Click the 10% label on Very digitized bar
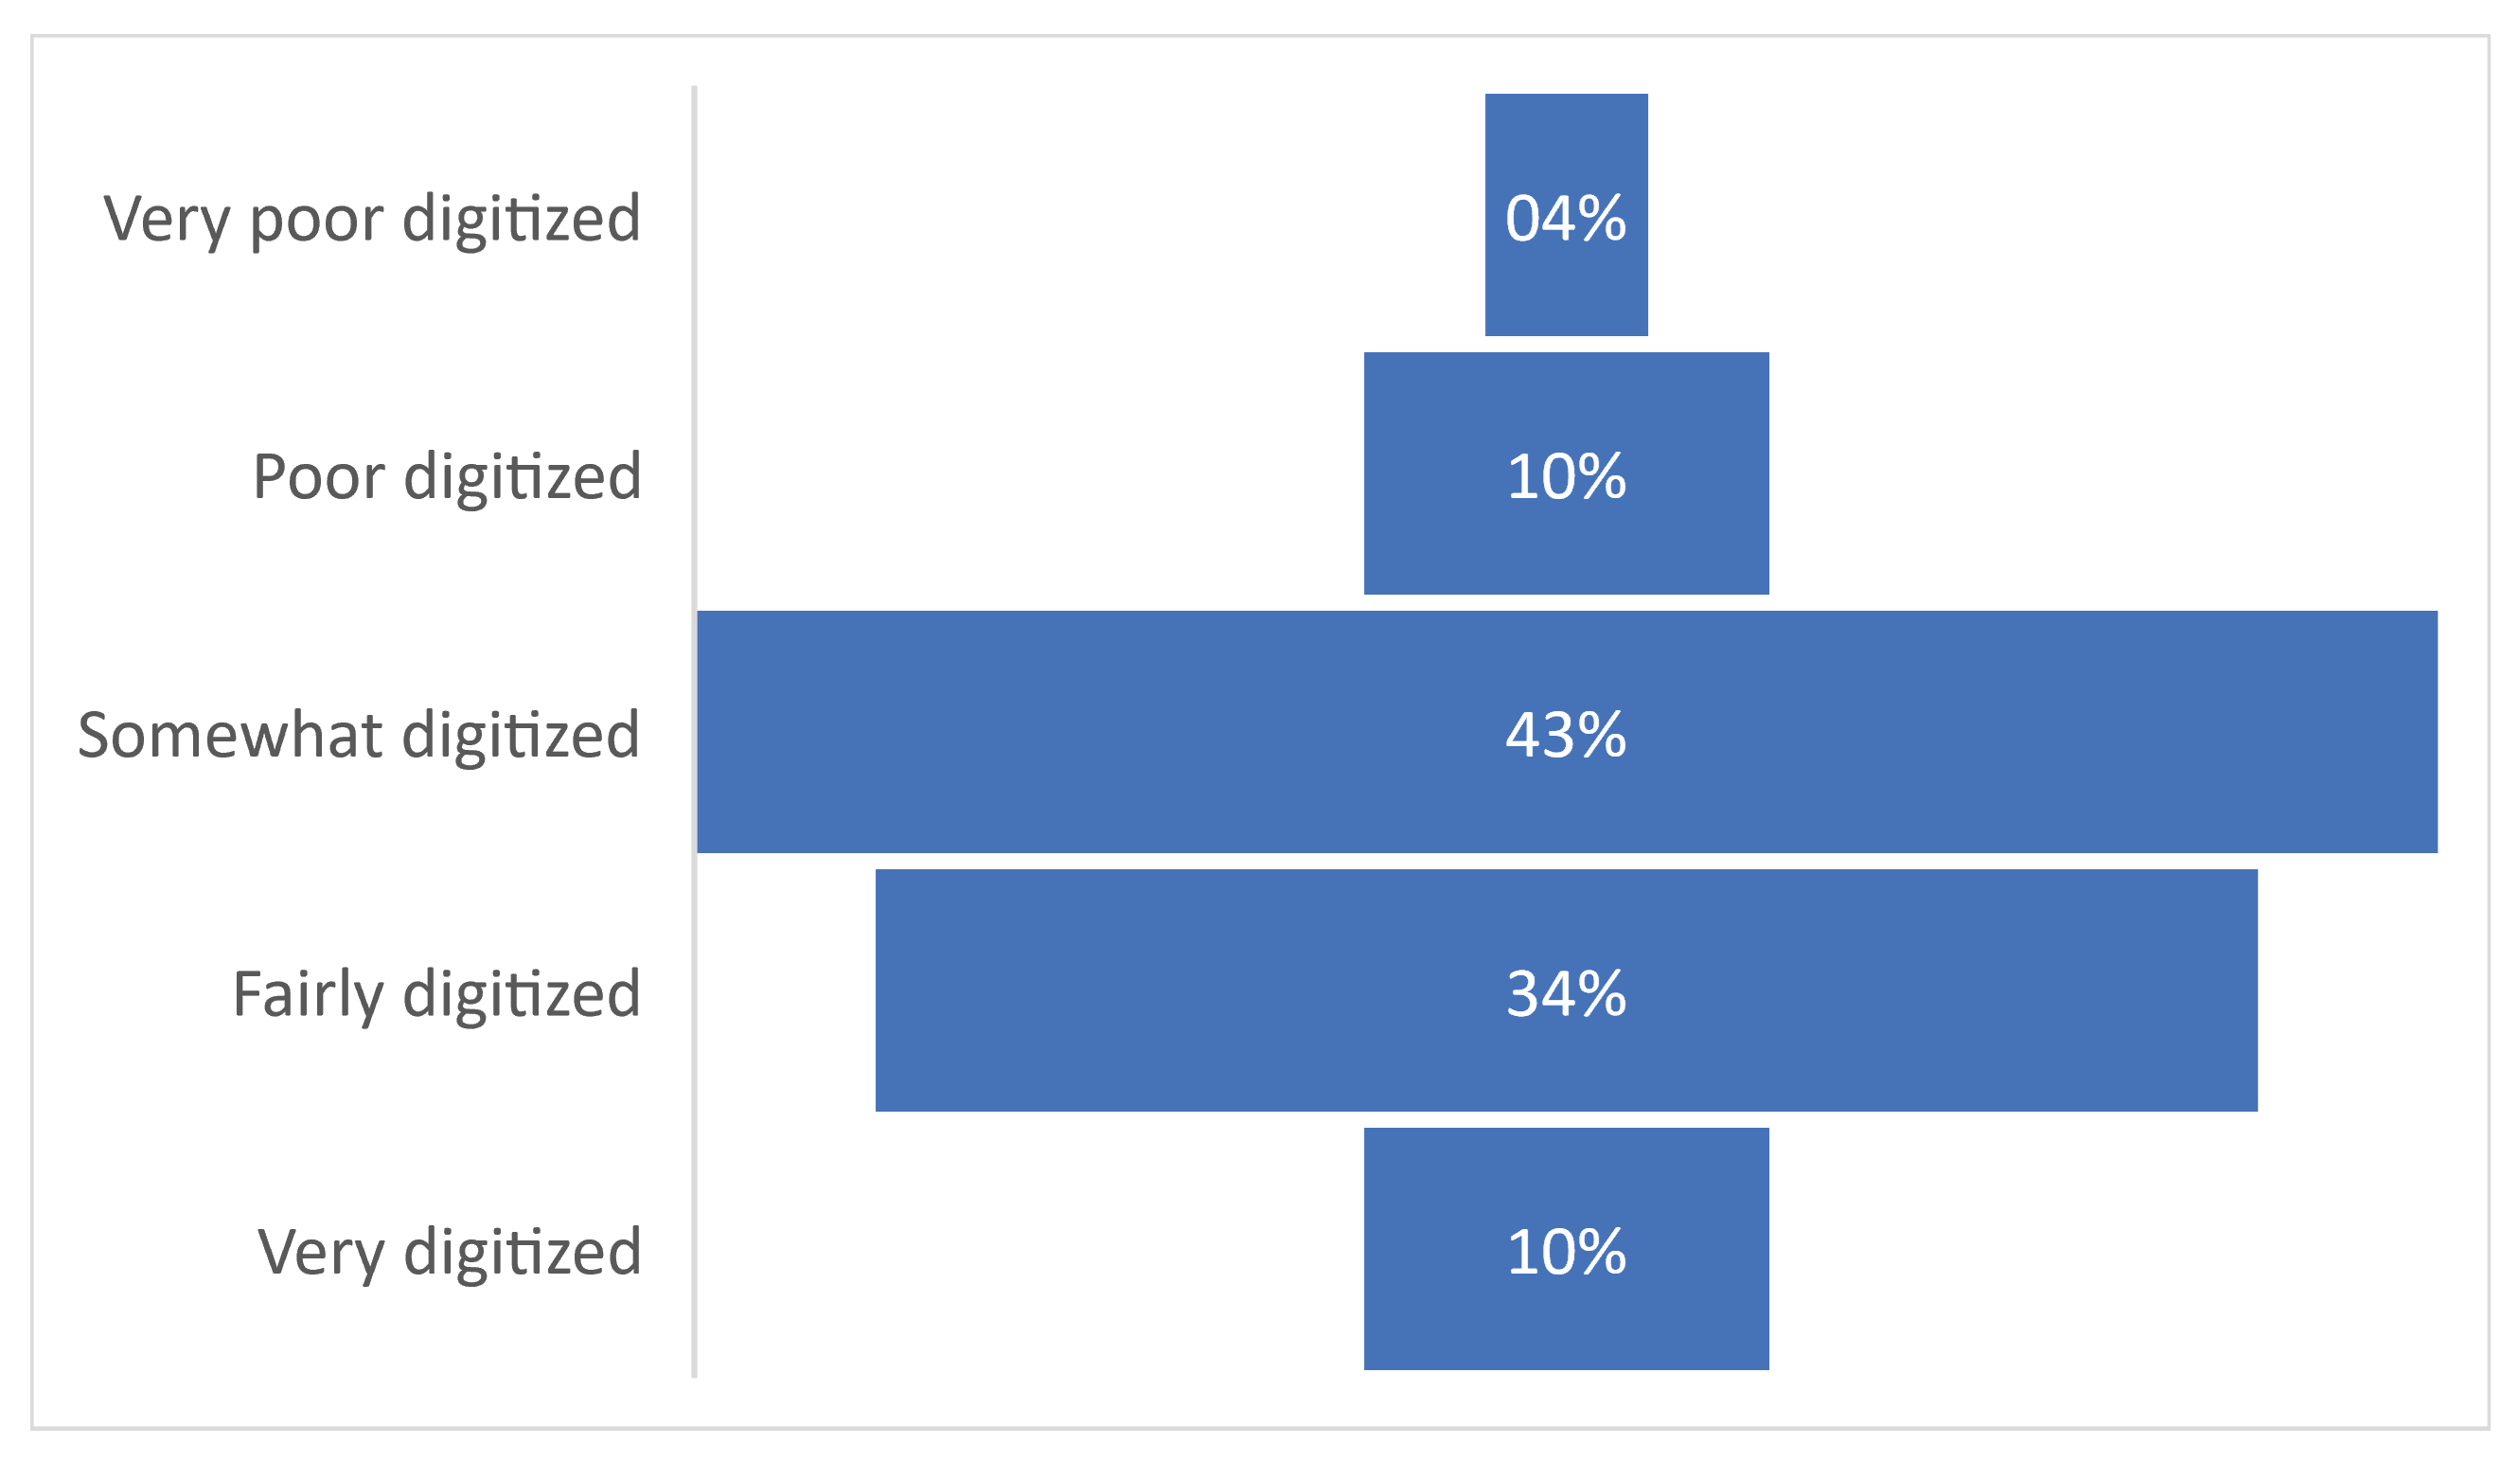 pyautogui.click(x=1566, y=1251)
